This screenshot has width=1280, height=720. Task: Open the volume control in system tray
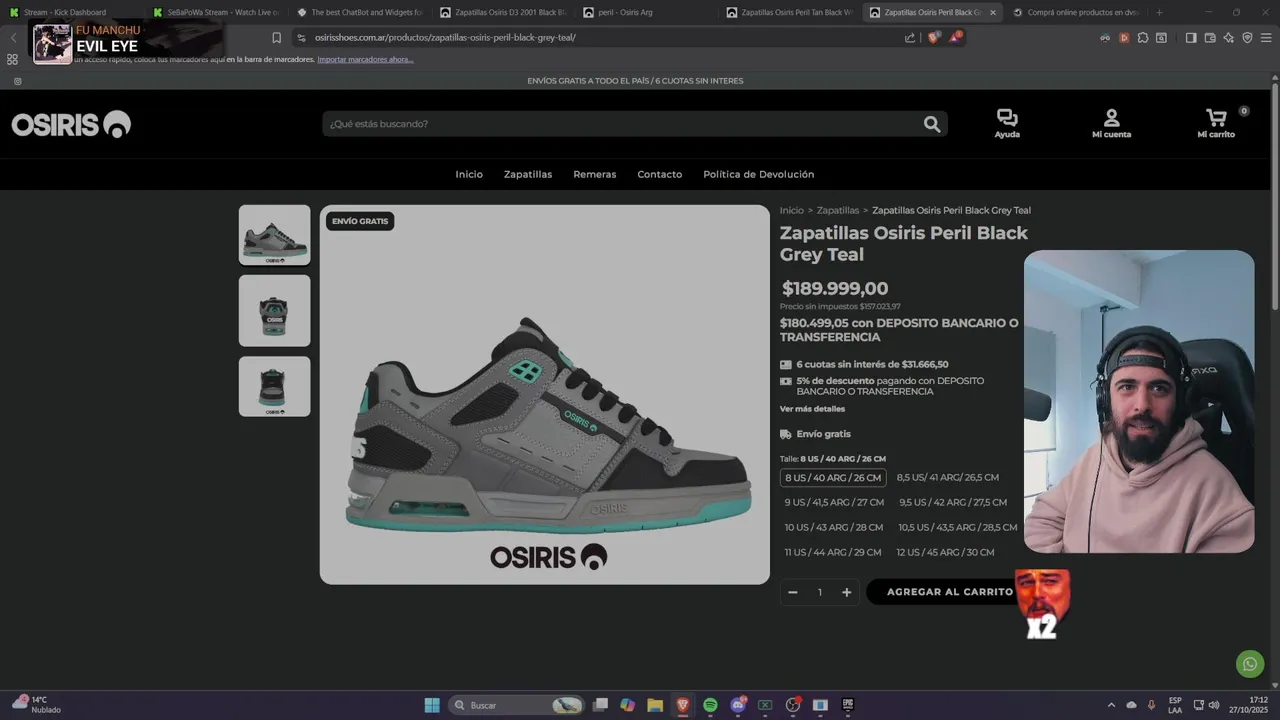tap(1214, 705)
